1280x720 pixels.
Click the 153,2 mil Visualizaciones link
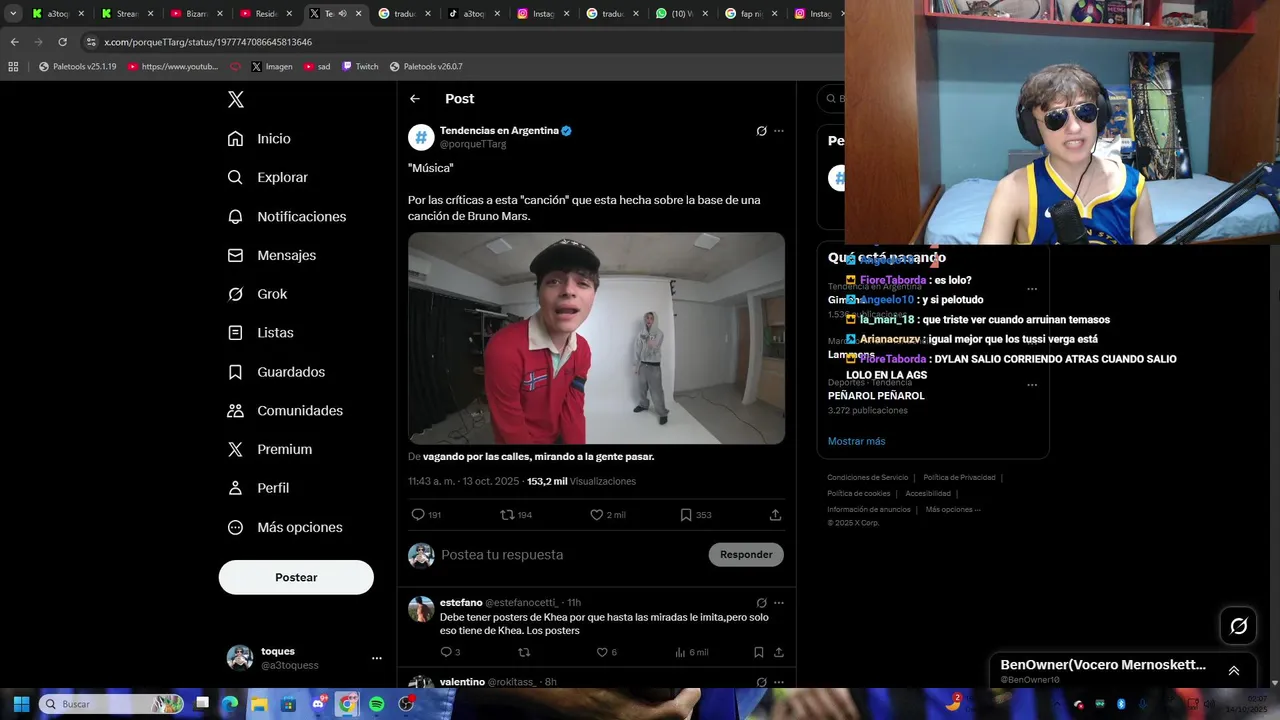pos(581,482)
